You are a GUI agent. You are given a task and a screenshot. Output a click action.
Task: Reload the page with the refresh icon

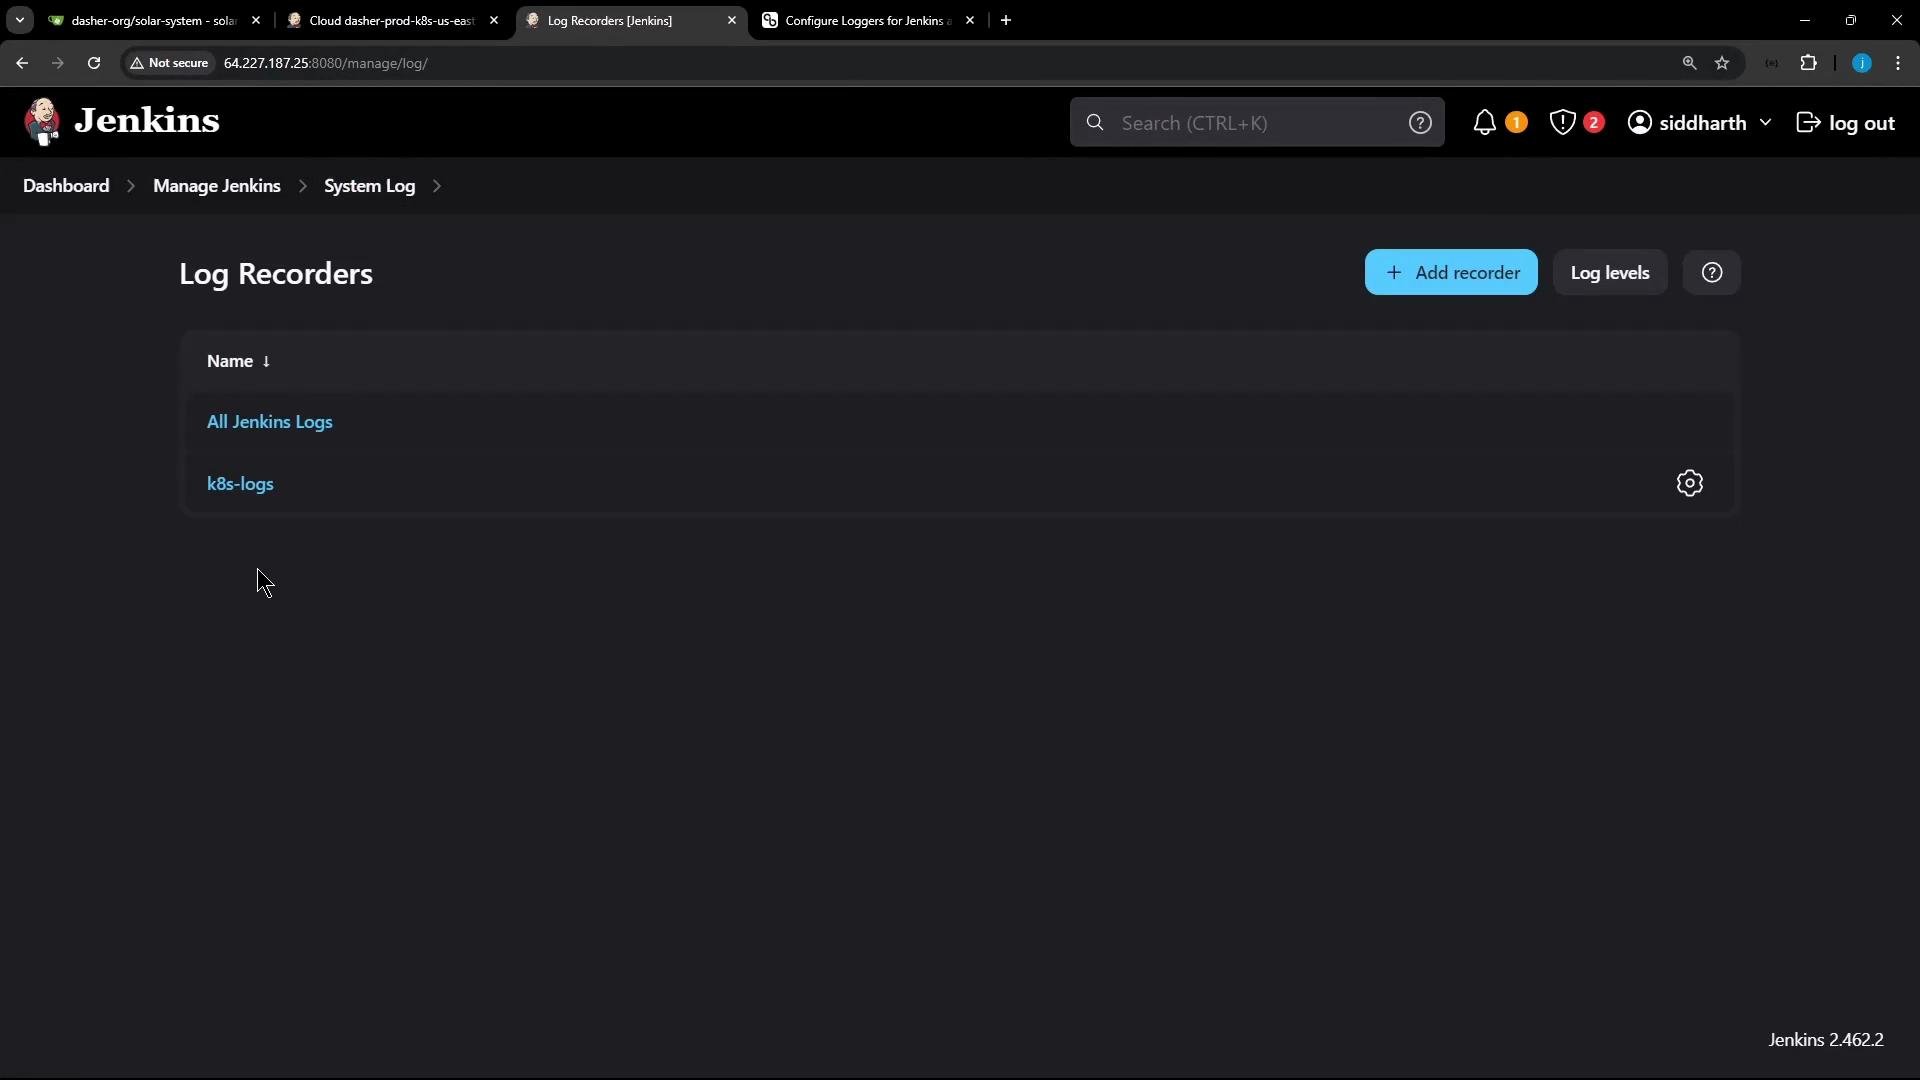point(94,63)
